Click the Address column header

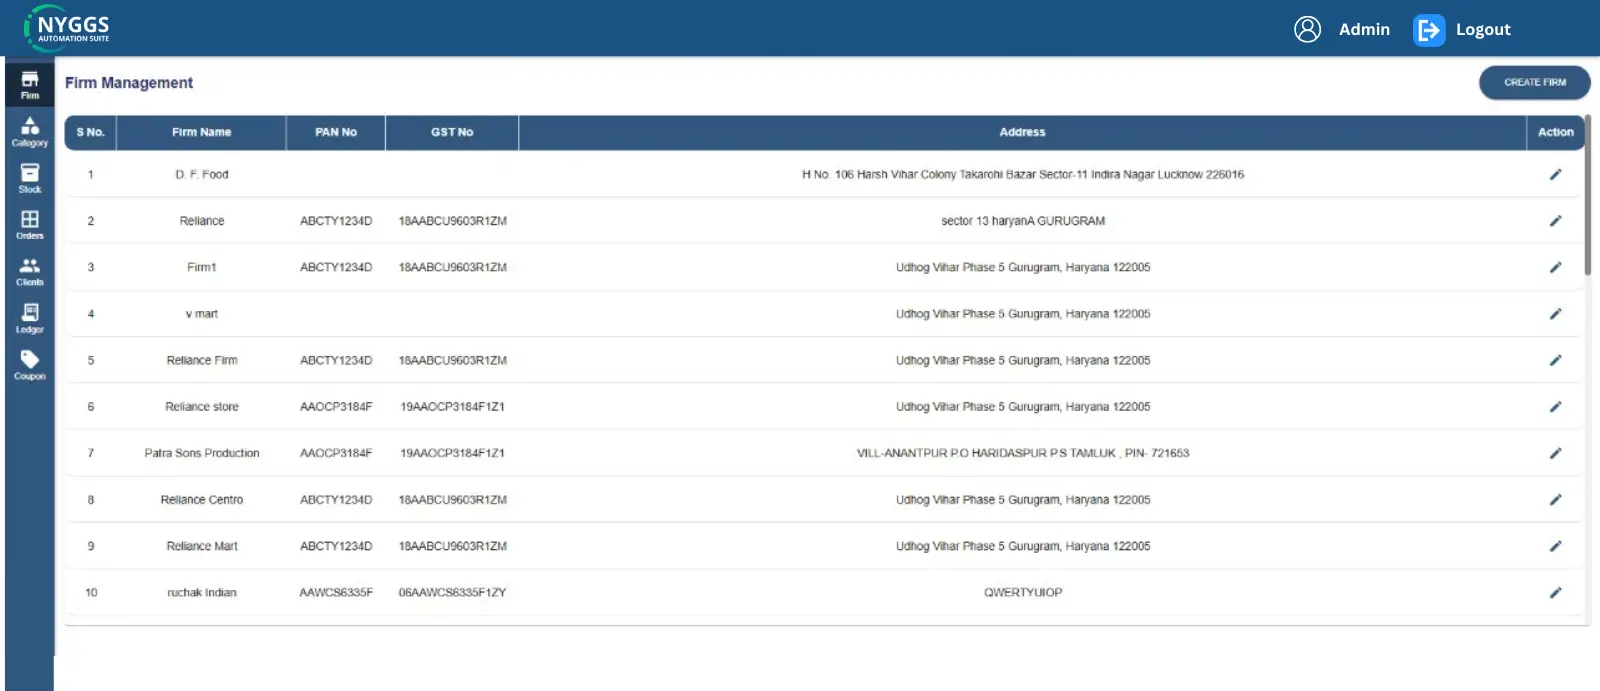(1022, 132)
